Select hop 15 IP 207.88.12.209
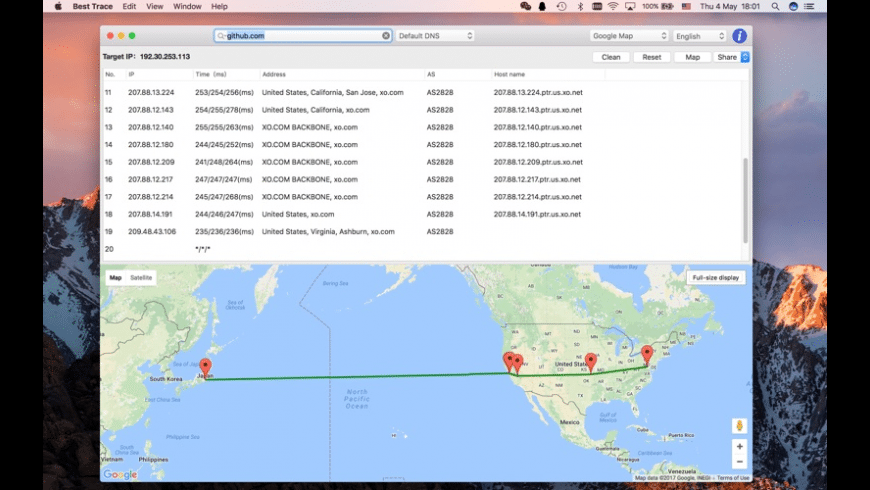Screen dimensions: 870x490 (x=421, y=162)
